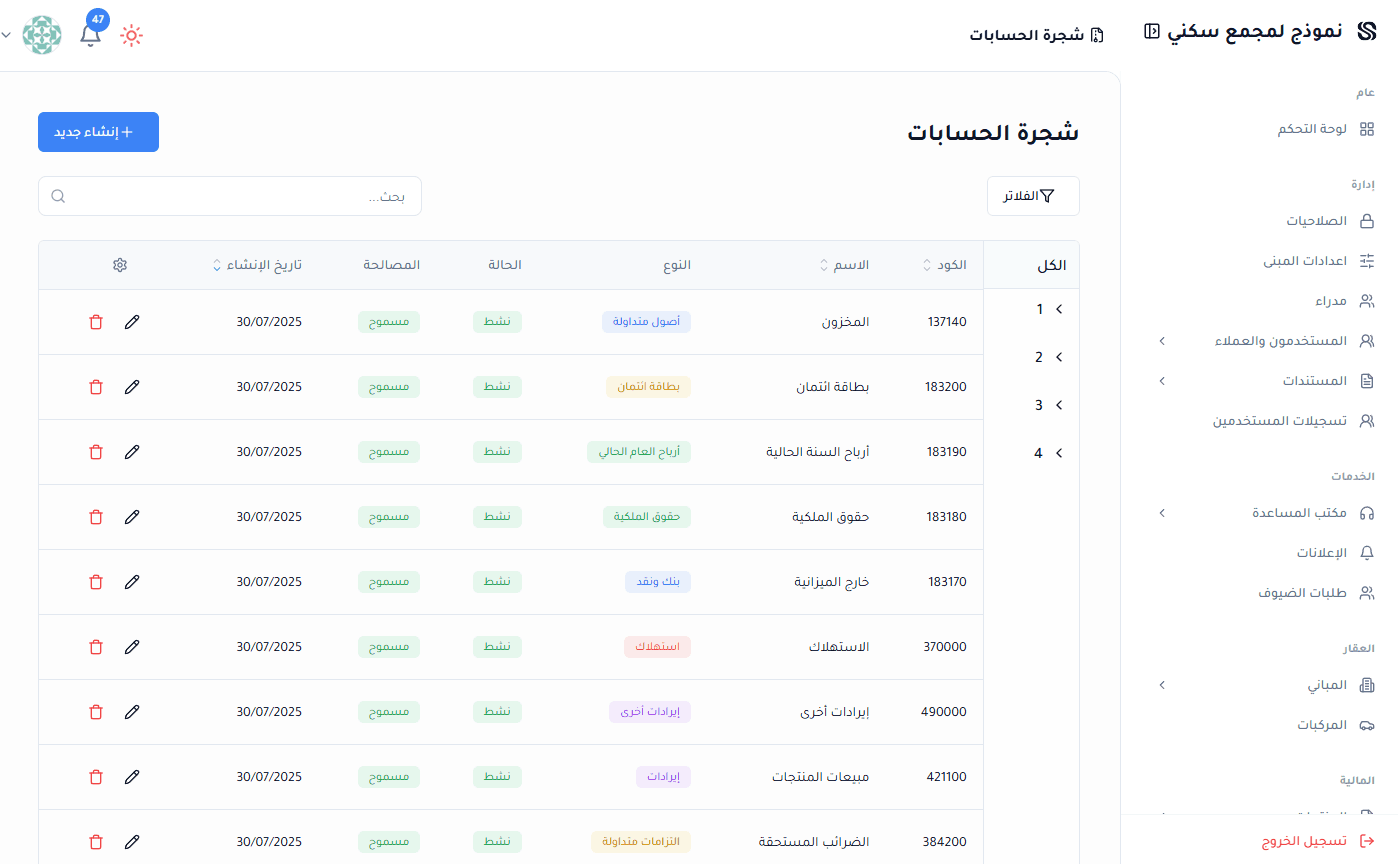Image resolution: width=1398 pixels, height=864 pixels.
Task: Click شجرة الحسابات breadcrumb in top bar
Action: (1036, 35)
